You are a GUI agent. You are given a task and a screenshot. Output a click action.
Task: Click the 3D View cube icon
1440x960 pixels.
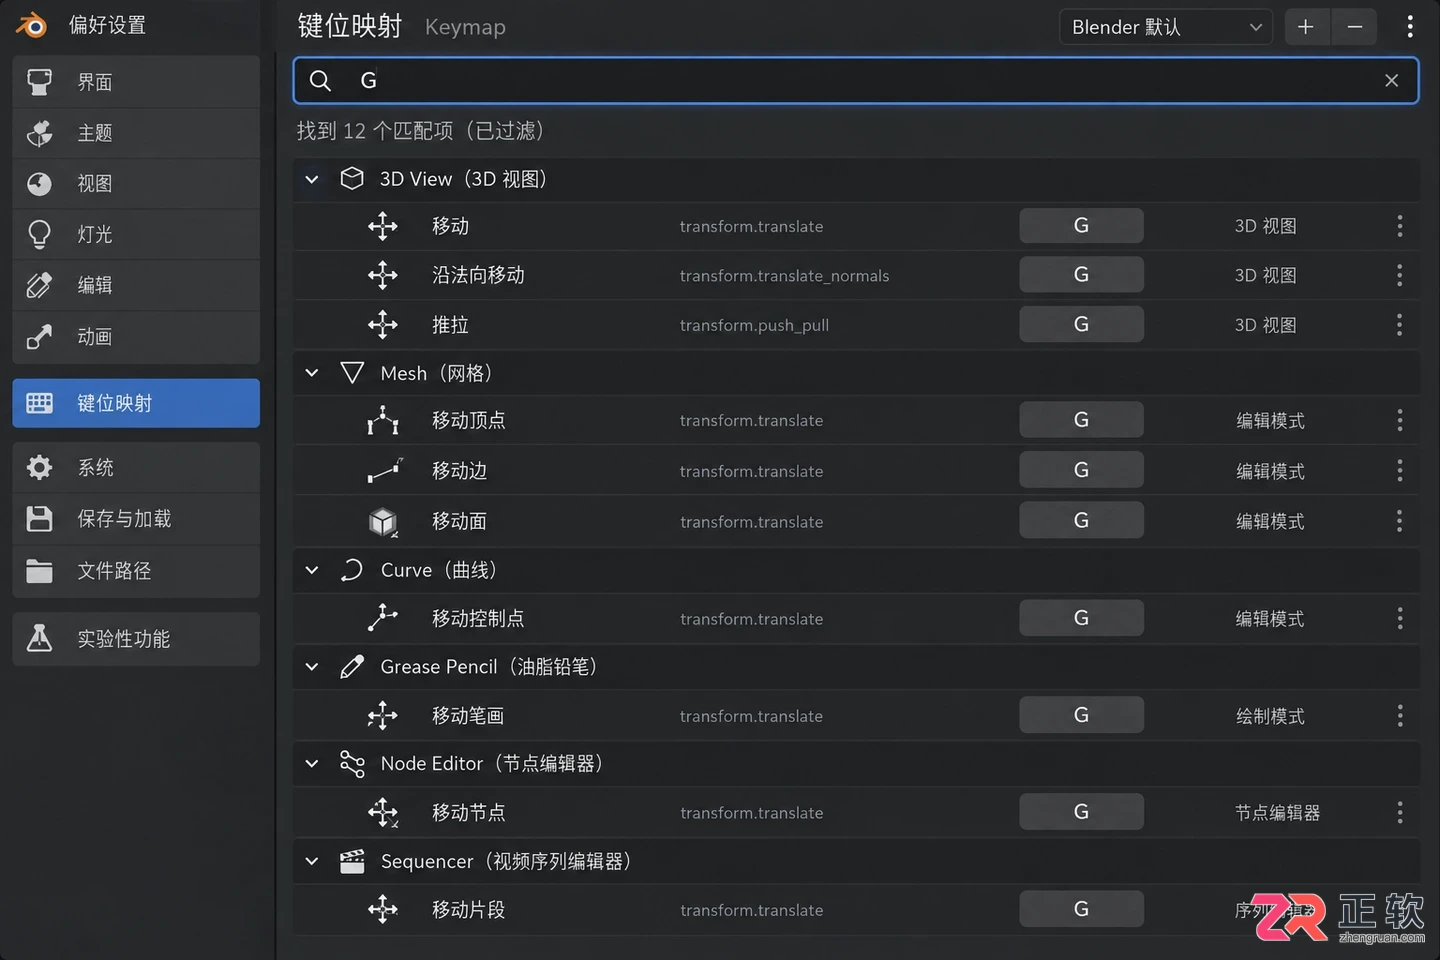coord(352,178)
